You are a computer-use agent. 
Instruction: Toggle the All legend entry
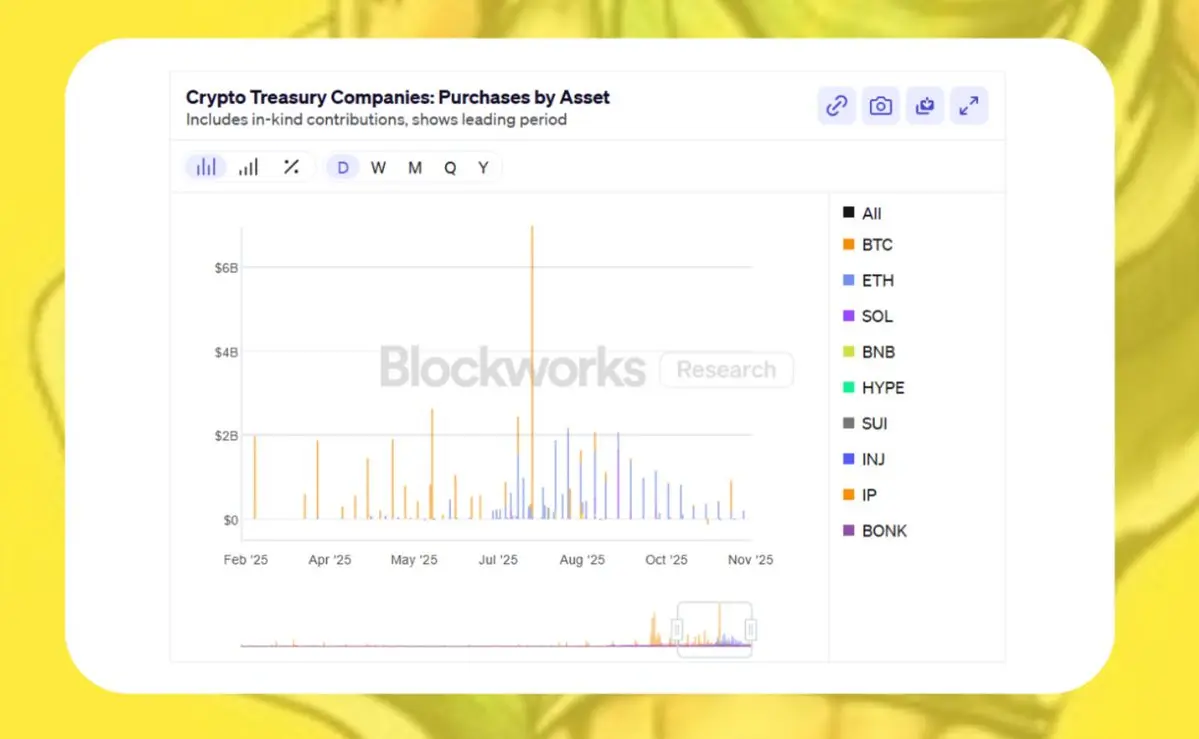pos(871,213)
